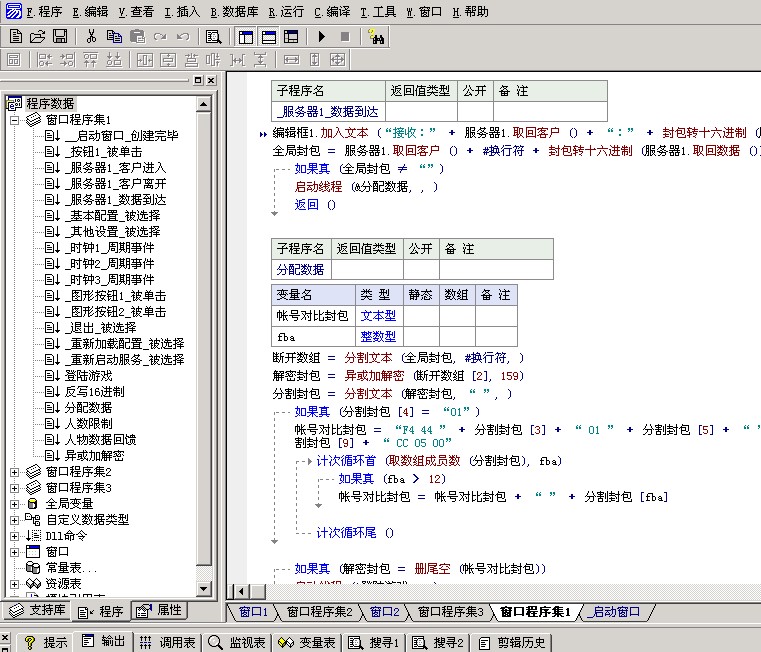Expand the 全局变量 tree node
This screenshot has height=652, width=761.
point(15,504)
